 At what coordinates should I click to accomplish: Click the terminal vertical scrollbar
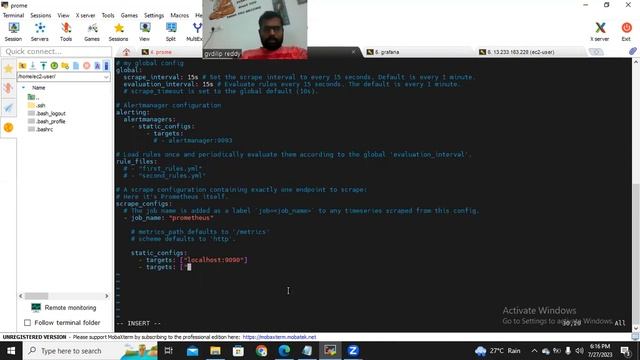pyautogui.click(x=636, y=253)
